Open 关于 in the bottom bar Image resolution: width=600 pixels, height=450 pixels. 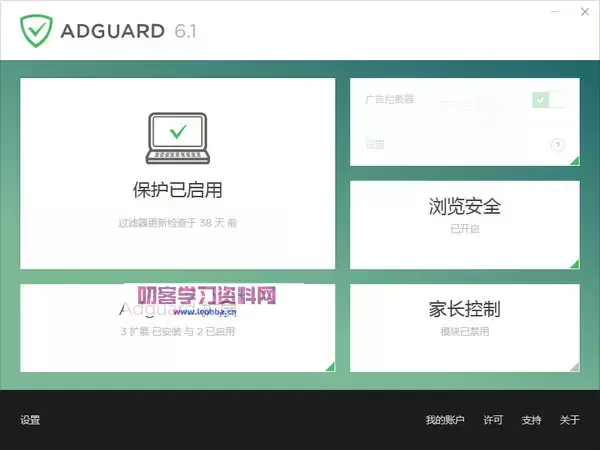click(569, 420)
